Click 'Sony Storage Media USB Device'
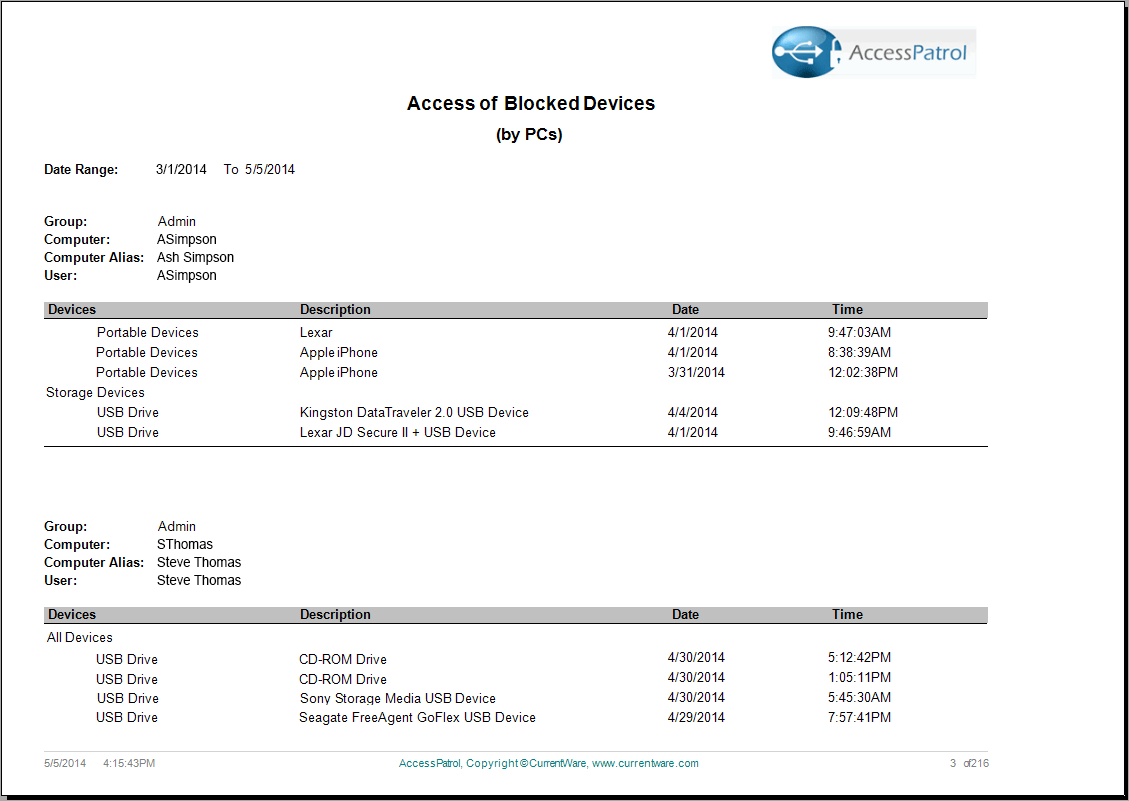This screenshot has height=801, width=1129. click(397, 699)
